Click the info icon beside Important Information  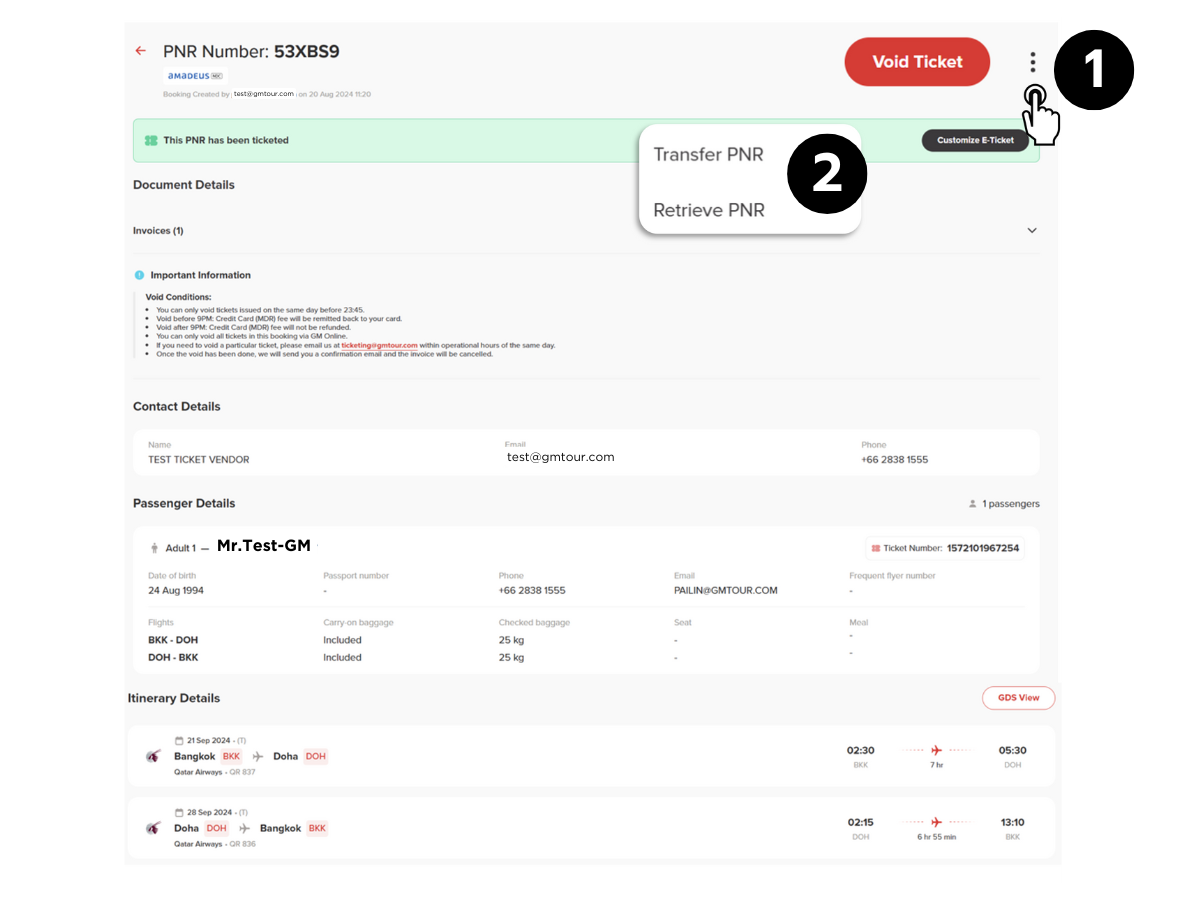pos(139,275)
